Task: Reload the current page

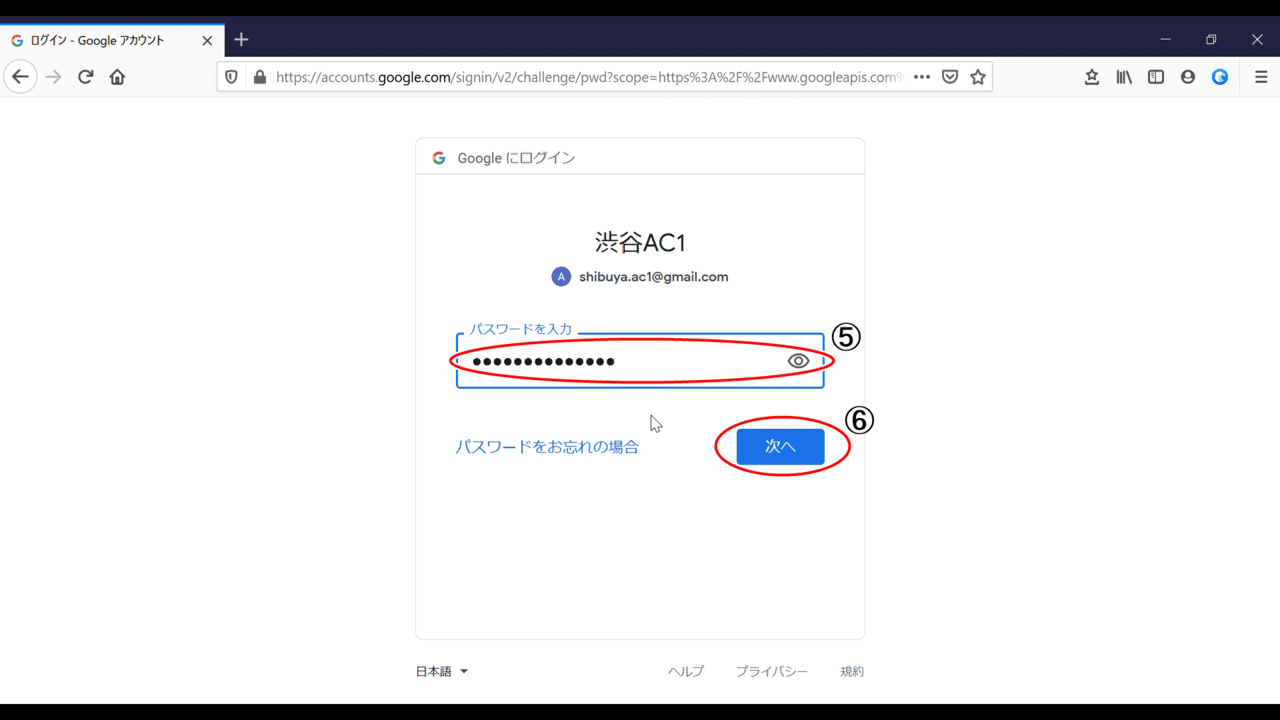Action: pyautogui.click(x=86, y=77)
